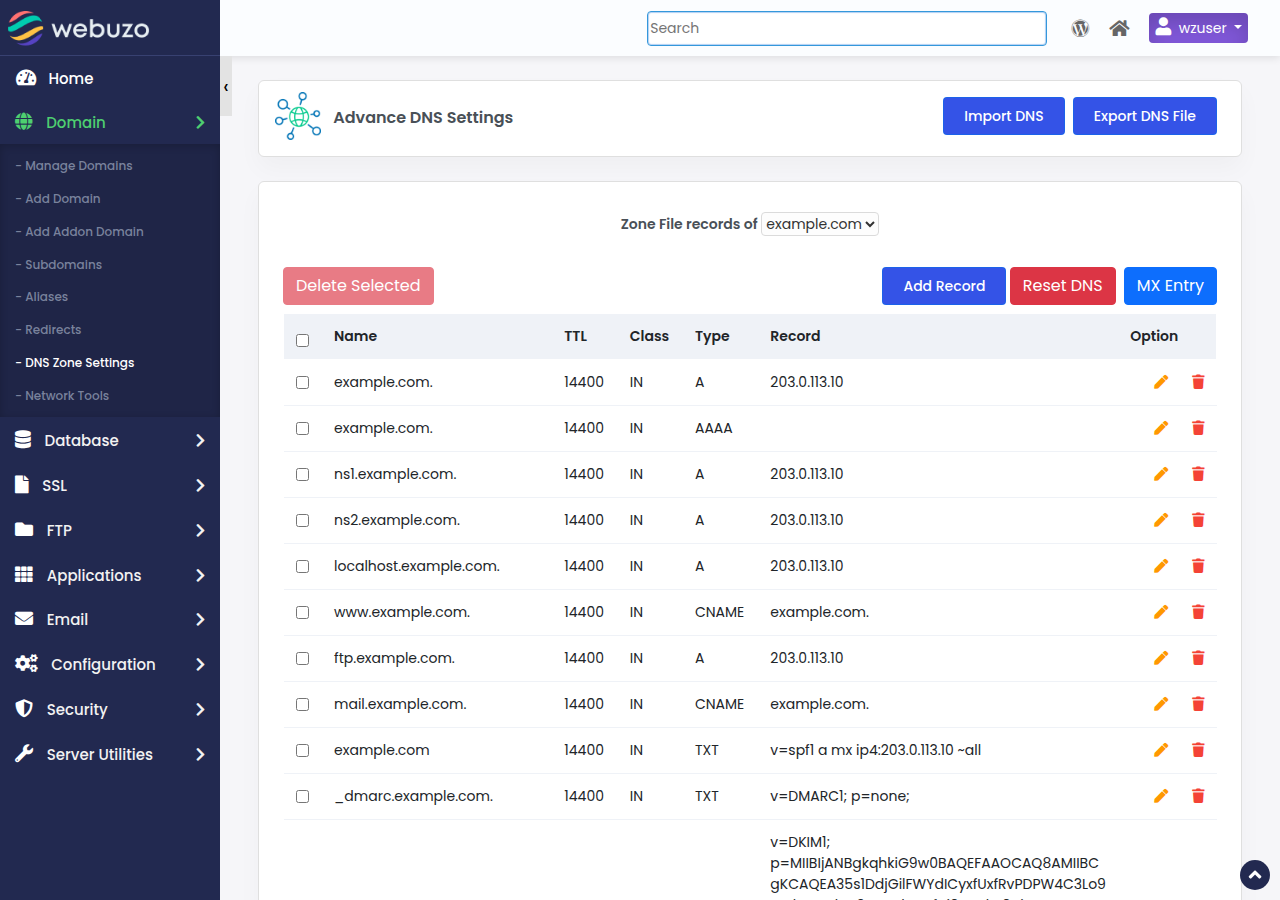Delete the ftp.example.com. record
The image size is (1280, 900).
tap(1198, 658)
